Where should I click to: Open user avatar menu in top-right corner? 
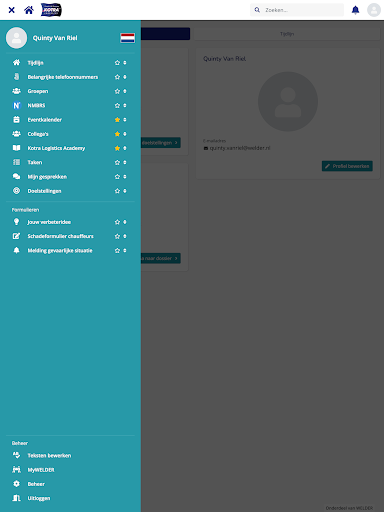[x=374, y=10]
